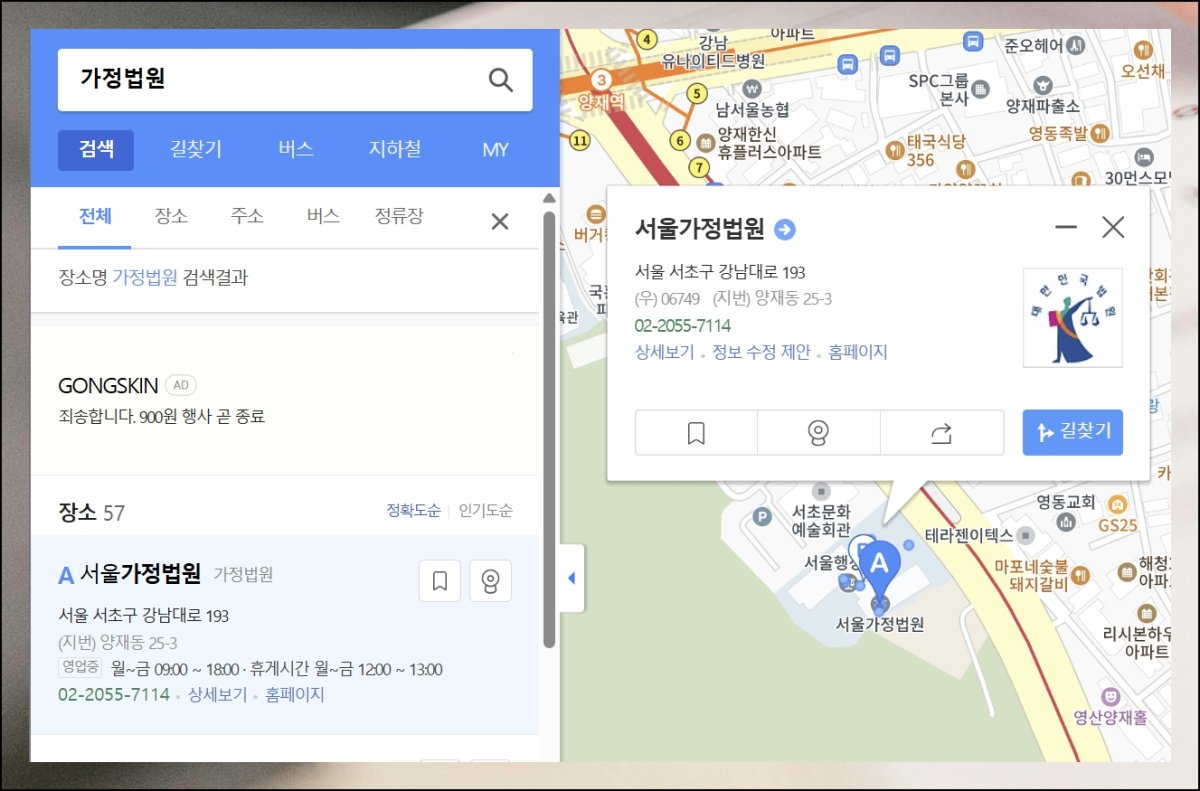Image resolution: width=1200 pixels, height=791 pixels.
Task: Bookmark 서울가정법원 in the result list
Action: coord(440,581)
